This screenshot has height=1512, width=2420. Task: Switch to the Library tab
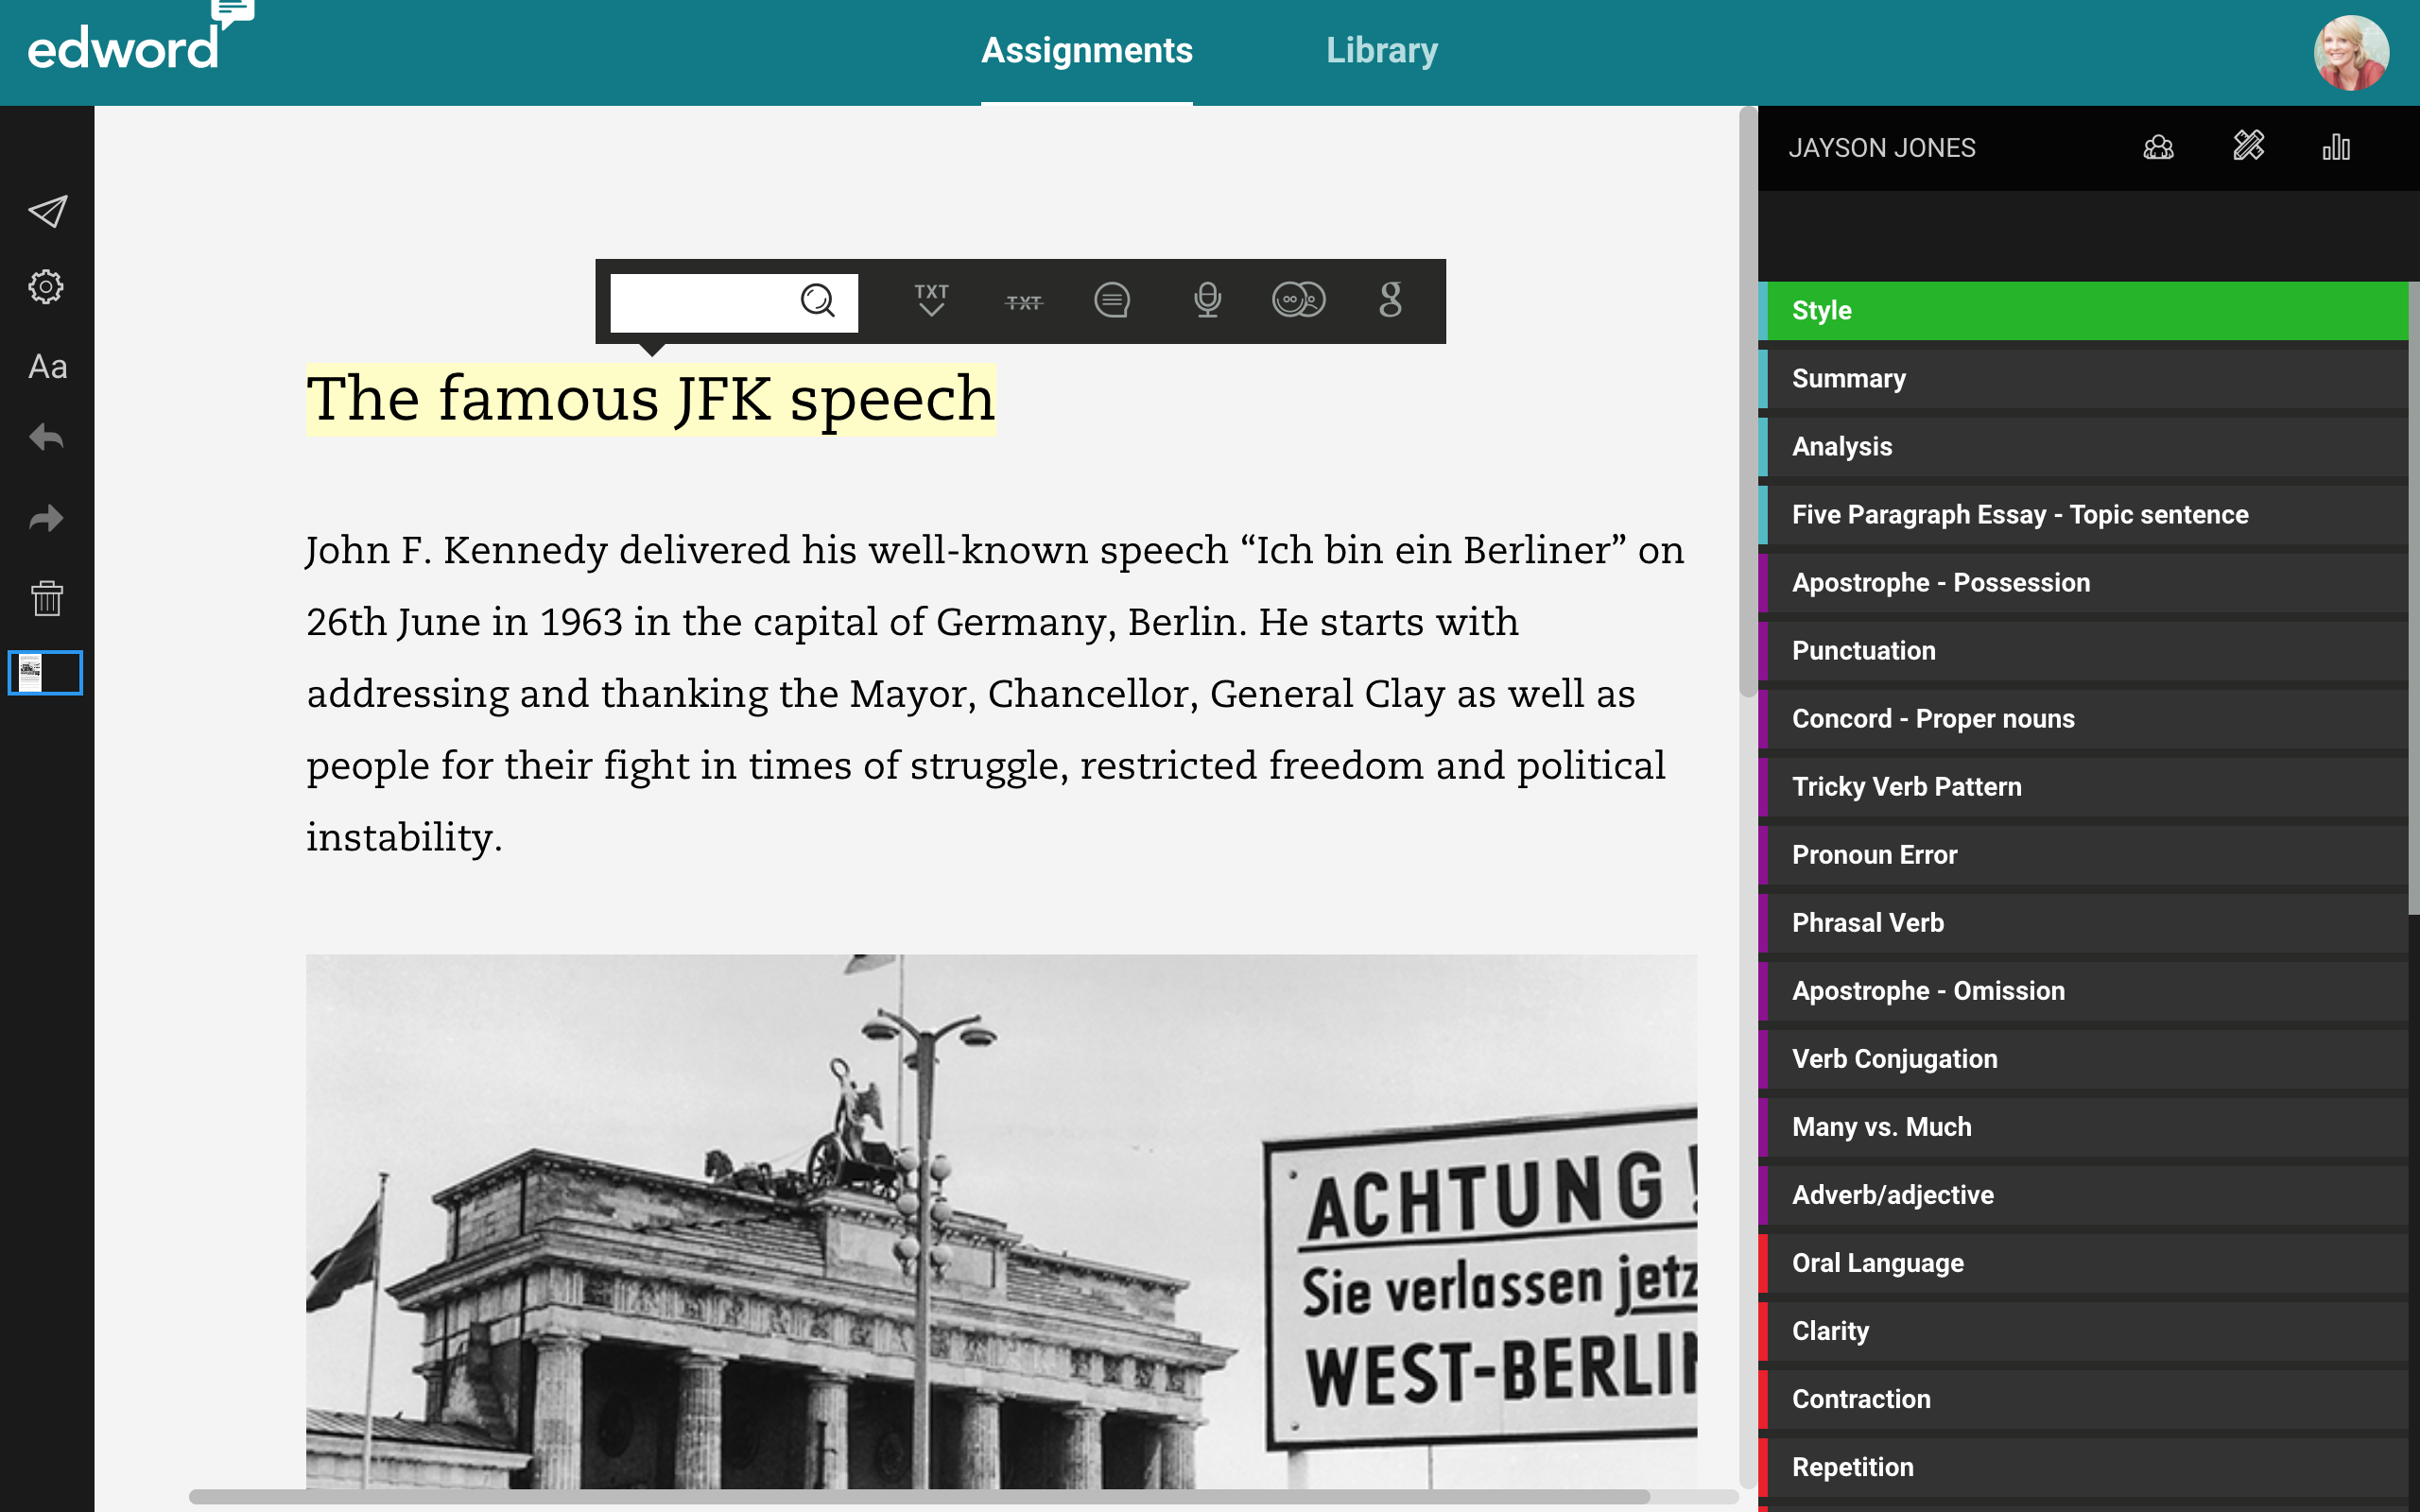pyautogui.click(x=1381, y=51)
